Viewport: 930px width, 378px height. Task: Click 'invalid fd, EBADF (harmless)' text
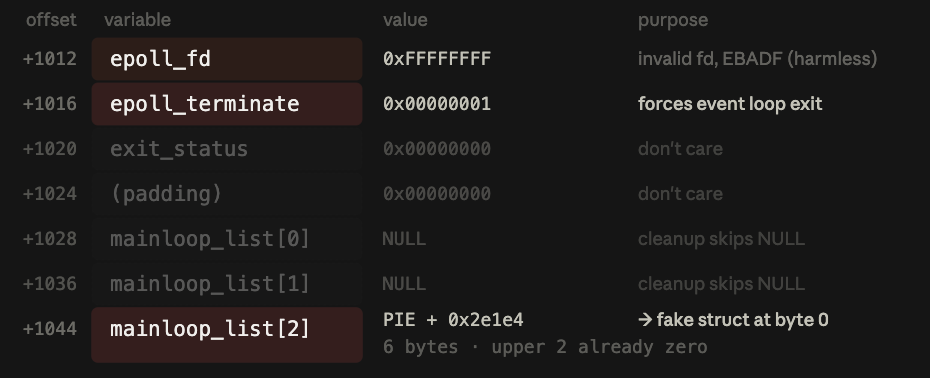click(757, 59)
